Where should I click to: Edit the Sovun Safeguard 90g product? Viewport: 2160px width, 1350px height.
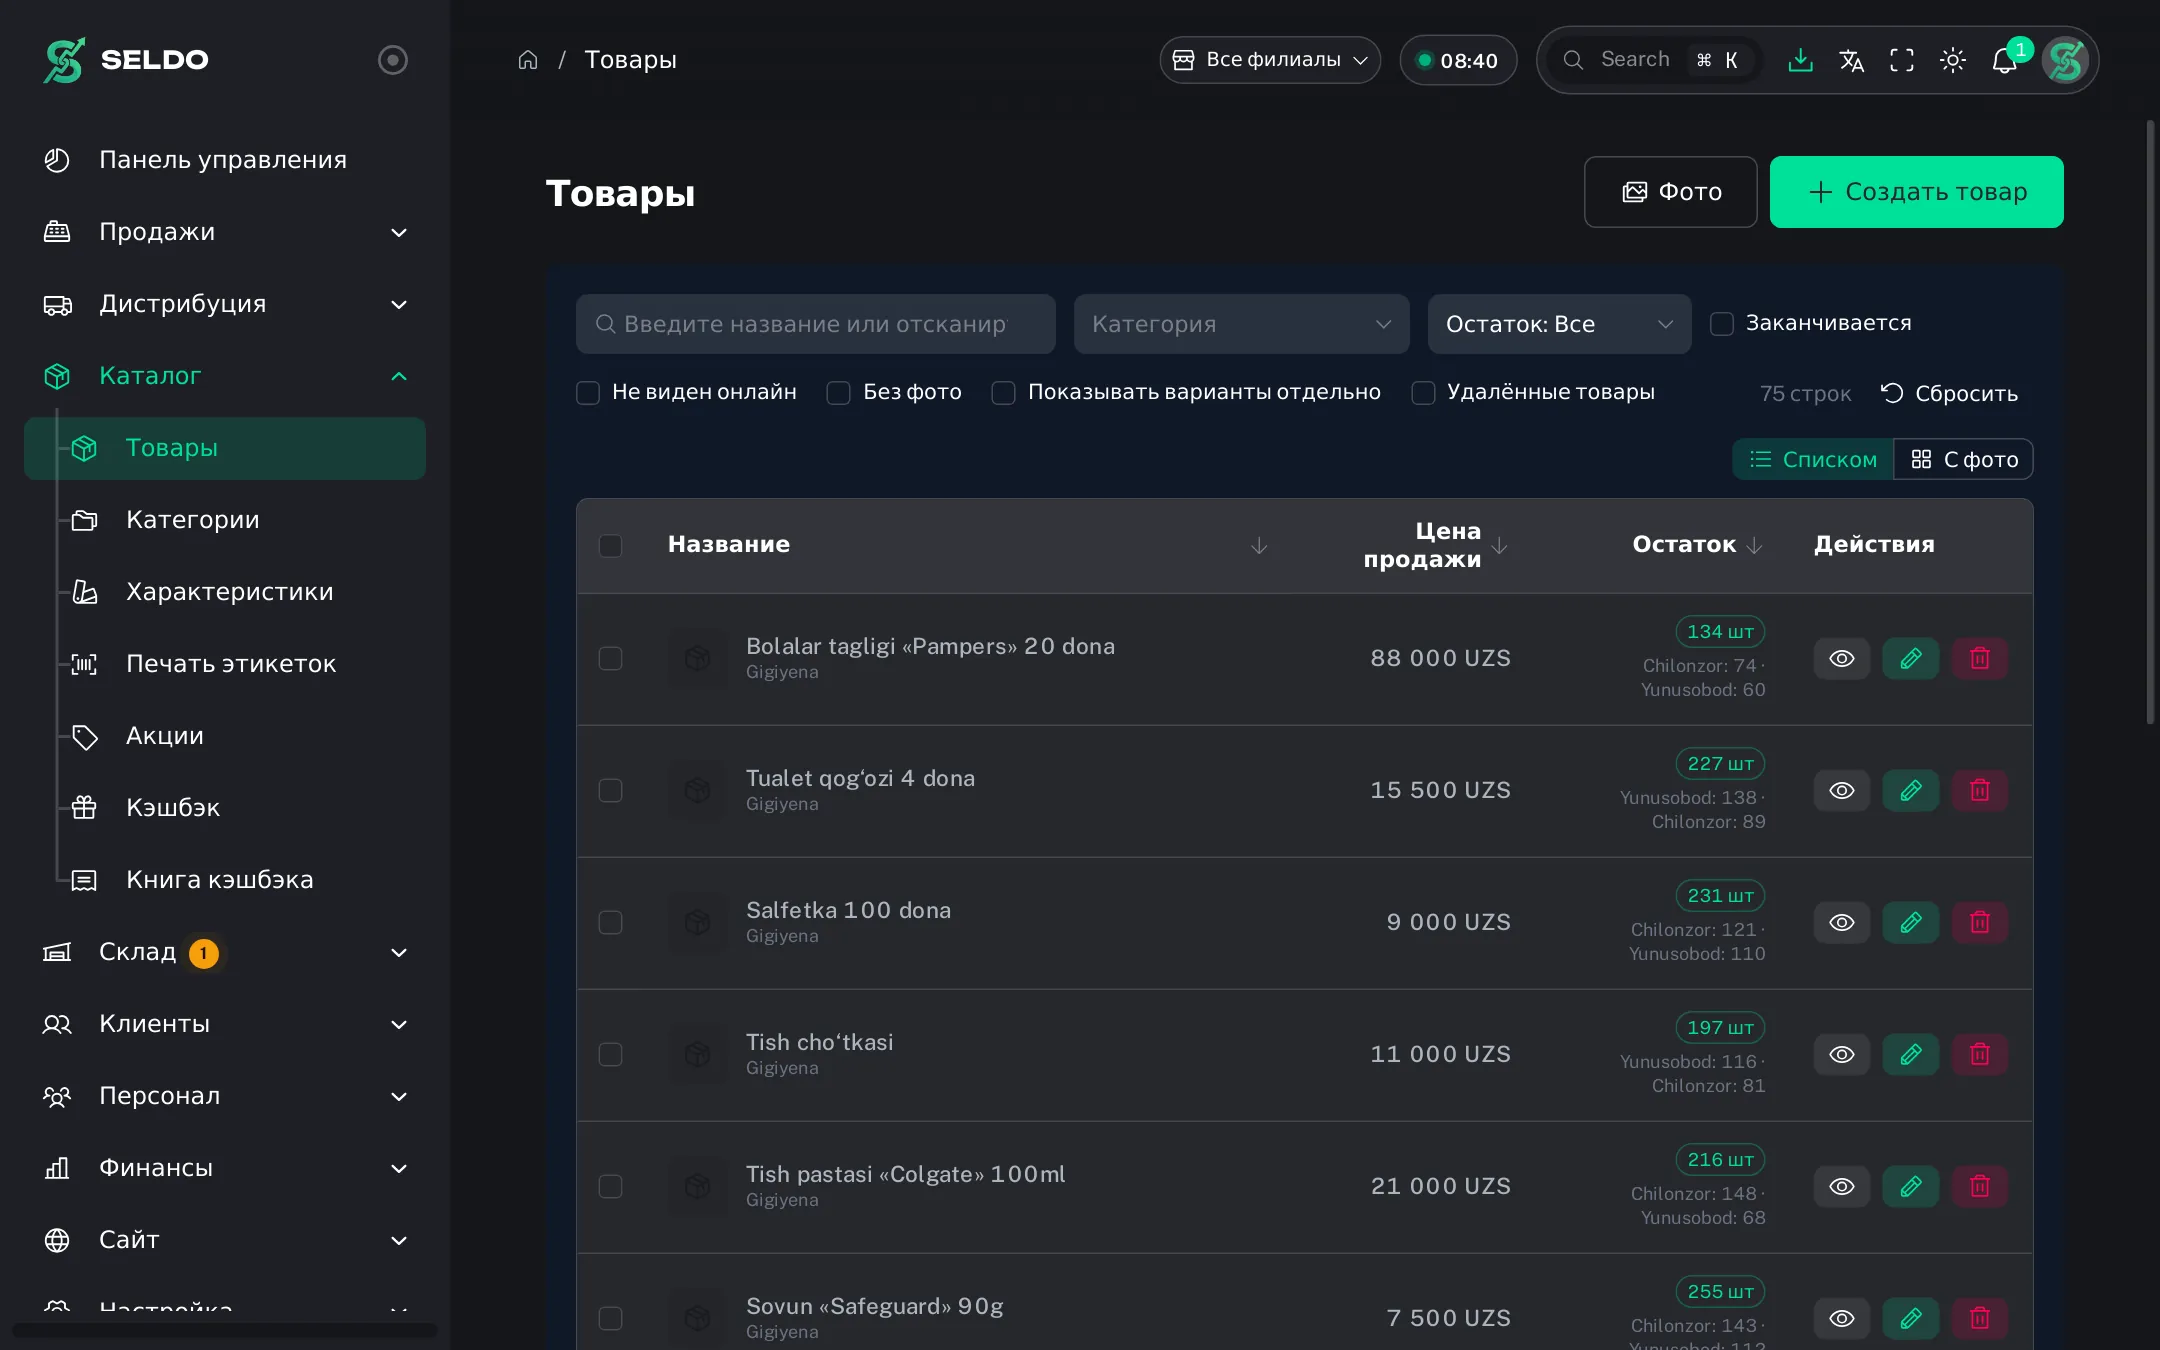[1911, 1318]
